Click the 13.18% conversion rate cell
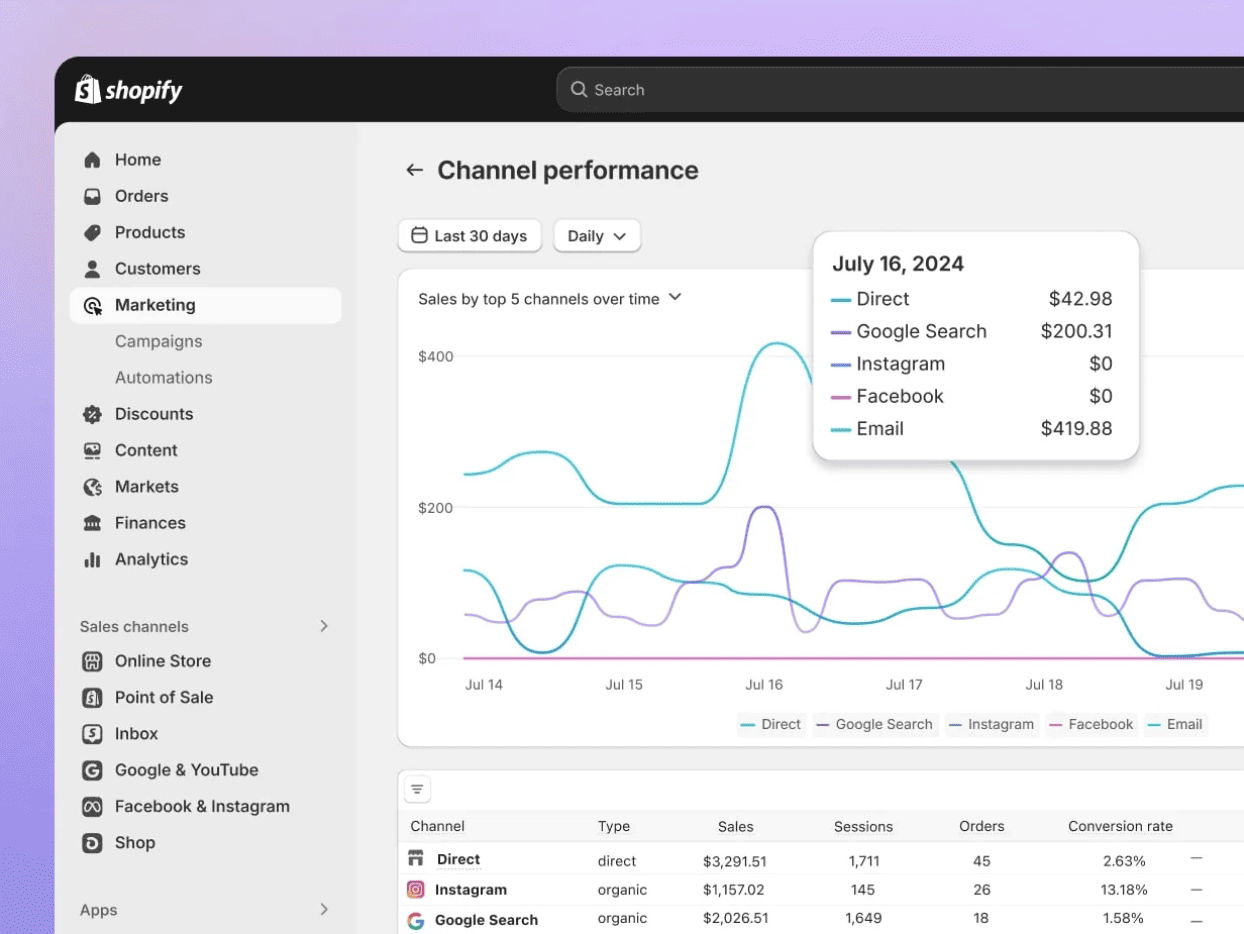 (x=1123, y=890)
